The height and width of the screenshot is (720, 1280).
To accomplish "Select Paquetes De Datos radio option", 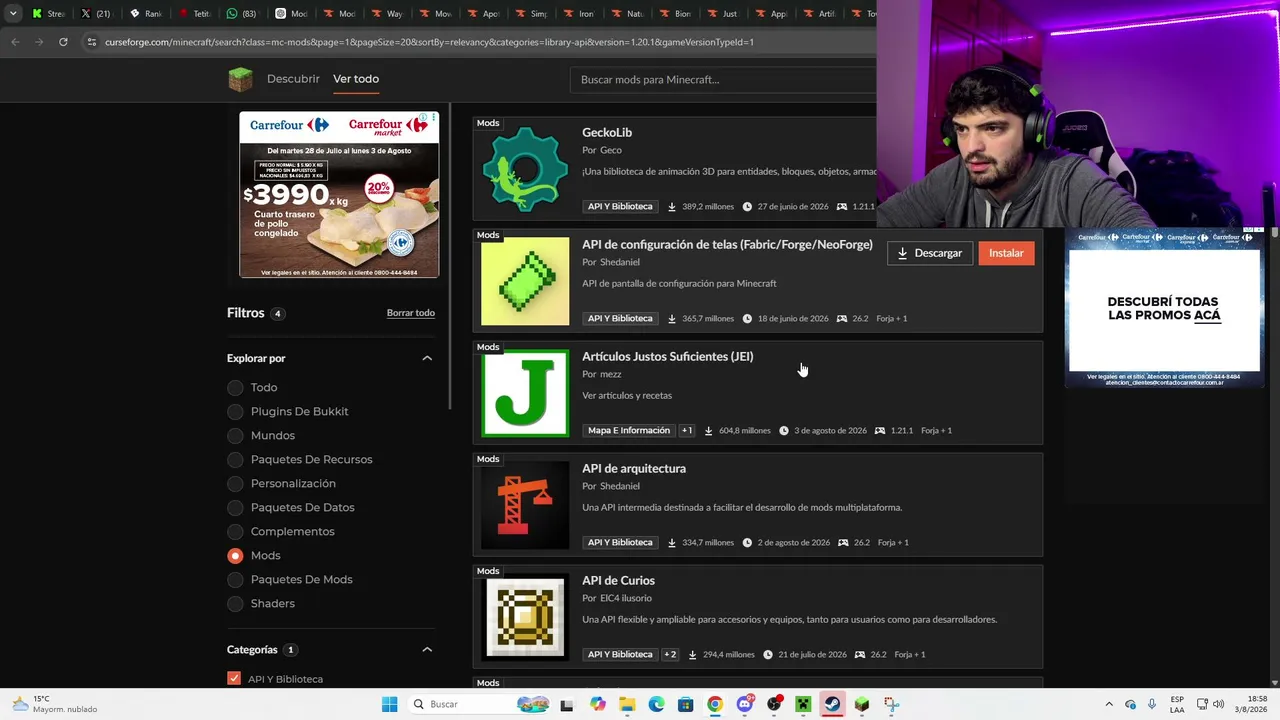I will [x=235, y=507].
